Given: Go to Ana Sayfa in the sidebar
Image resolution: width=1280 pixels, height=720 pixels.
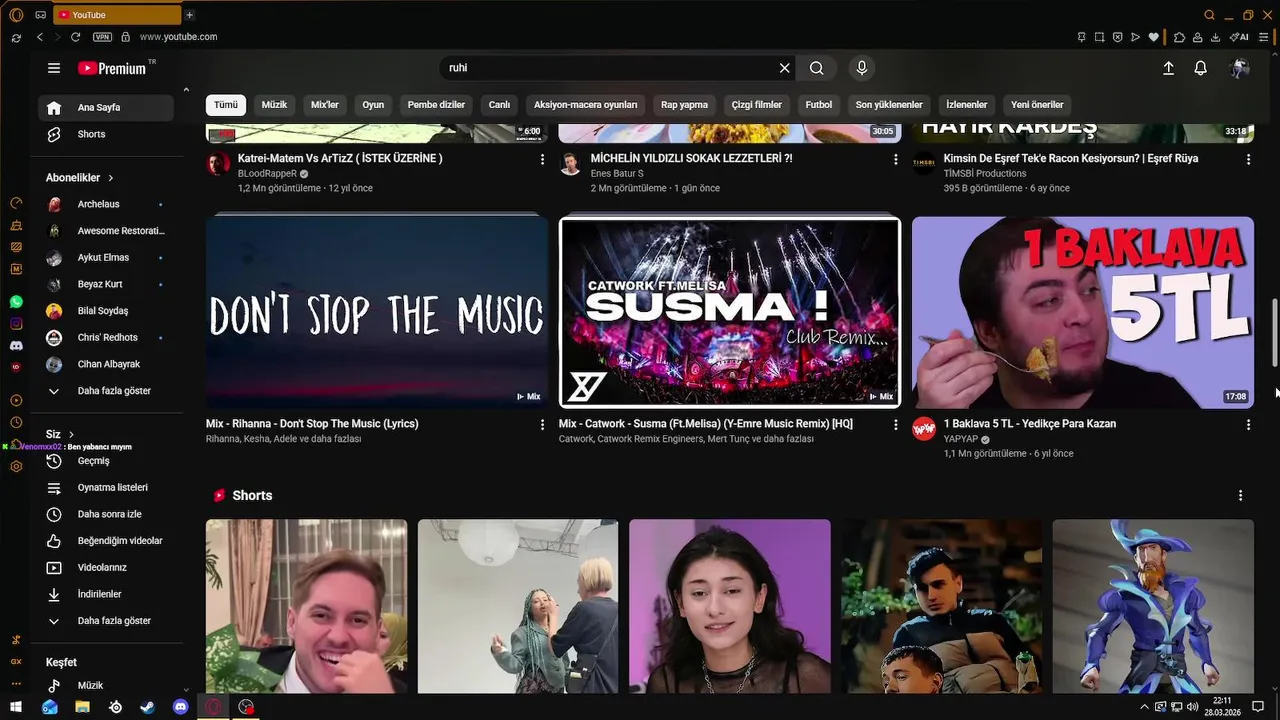Looking at the screenshot, I should tap(106, 108).
